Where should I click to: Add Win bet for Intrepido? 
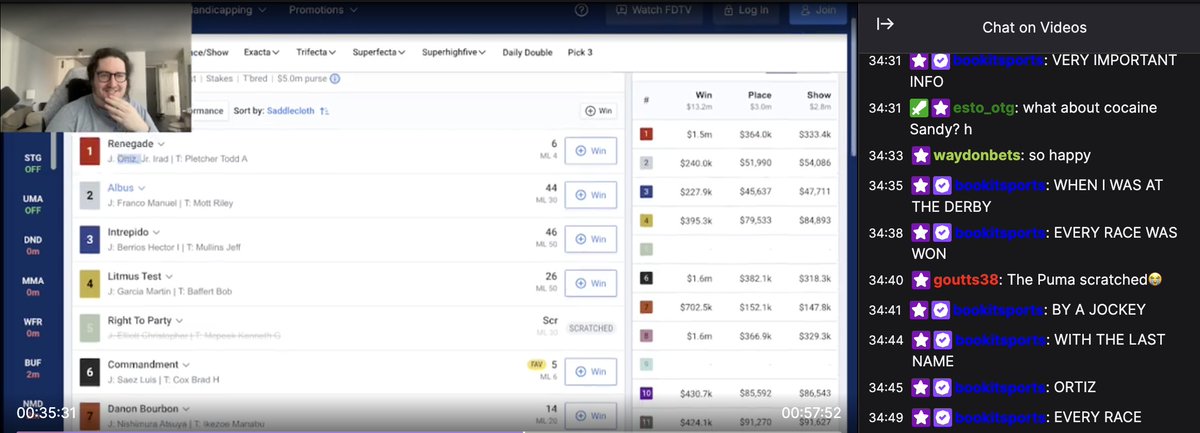point(591,239)
